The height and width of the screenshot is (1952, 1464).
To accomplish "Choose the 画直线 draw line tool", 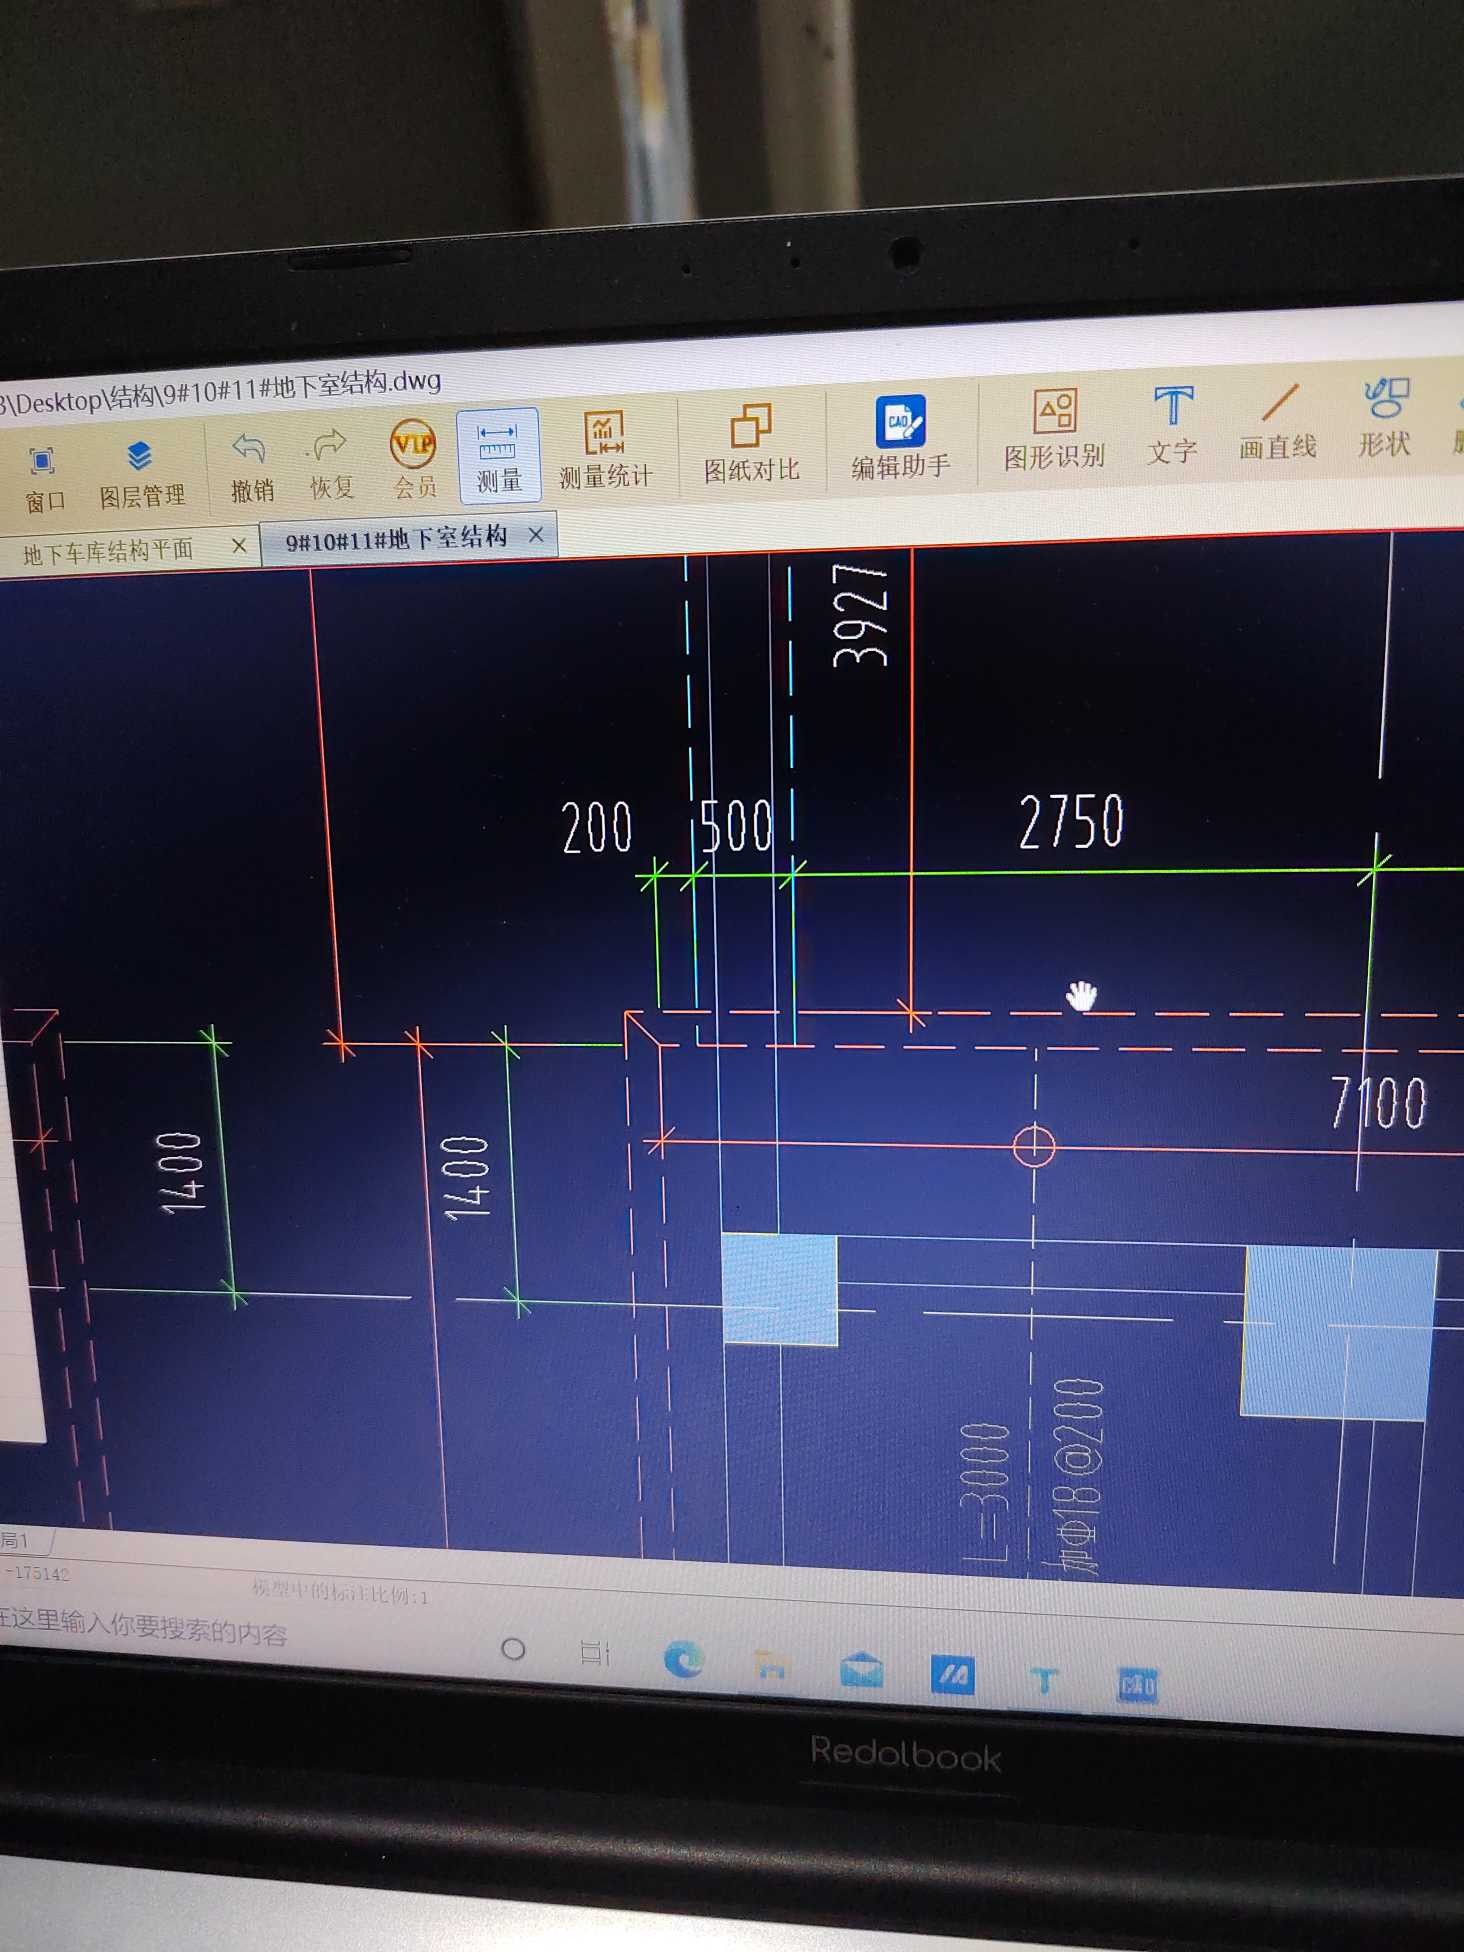I will point(1278,420).
